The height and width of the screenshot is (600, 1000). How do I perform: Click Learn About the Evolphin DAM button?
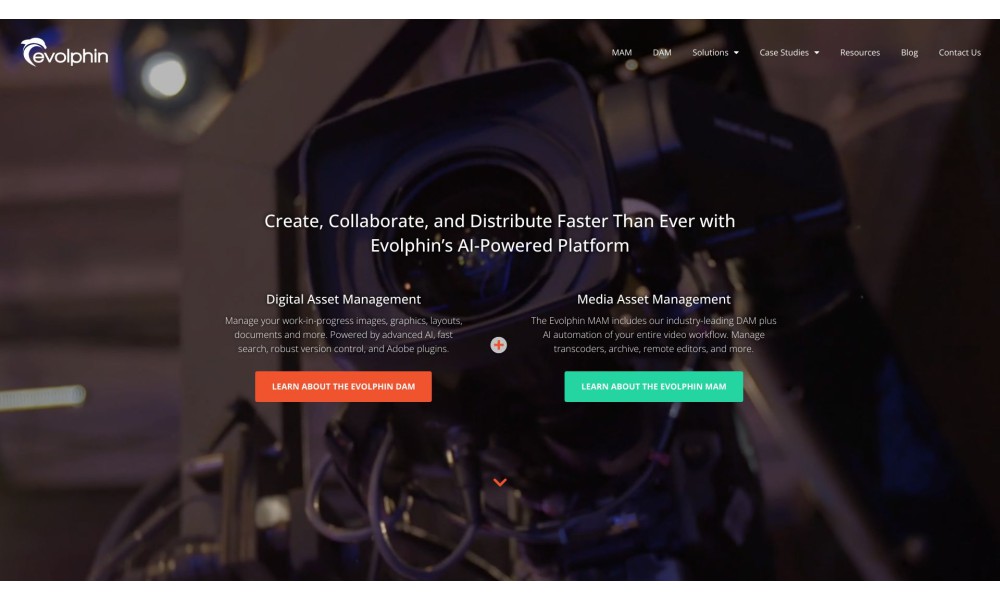(343, 386)
